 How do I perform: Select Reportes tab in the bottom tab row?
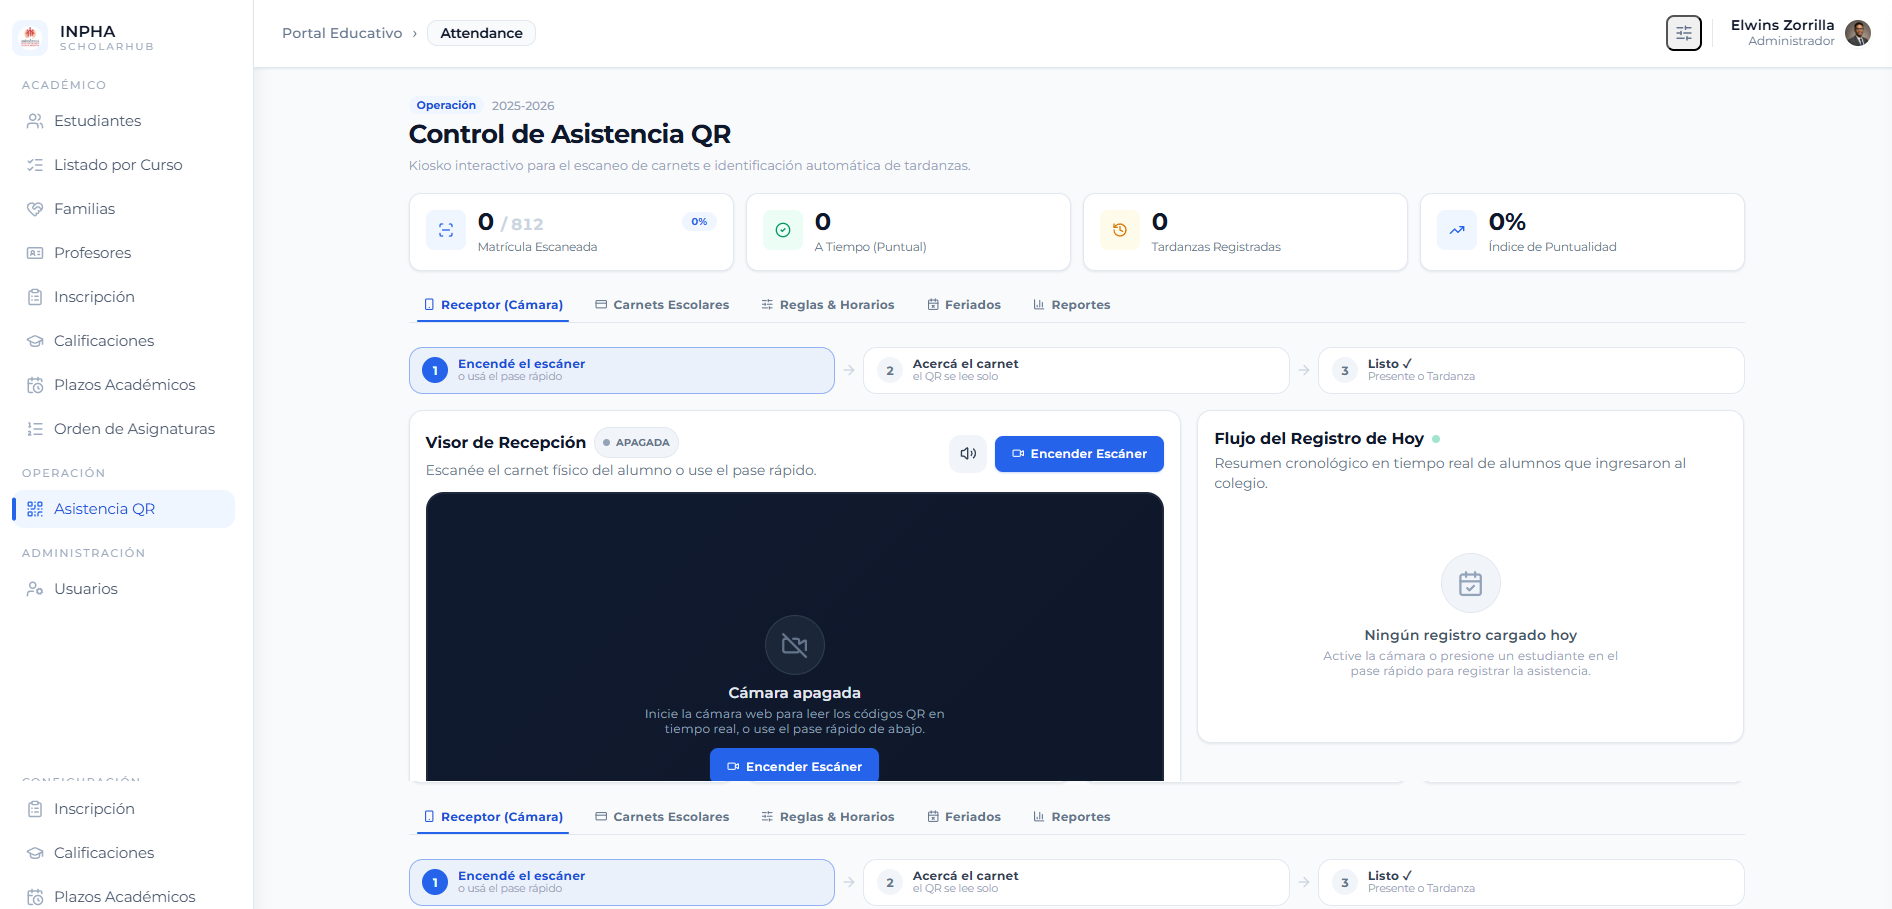(1072, 817)
